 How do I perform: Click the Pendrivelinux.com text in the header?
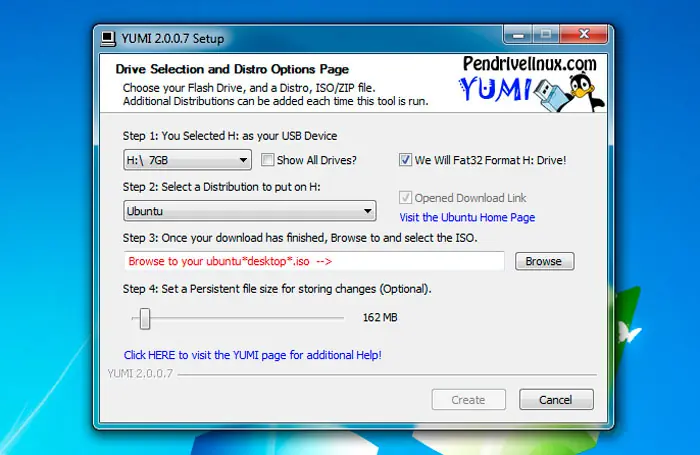pos(529,63)
